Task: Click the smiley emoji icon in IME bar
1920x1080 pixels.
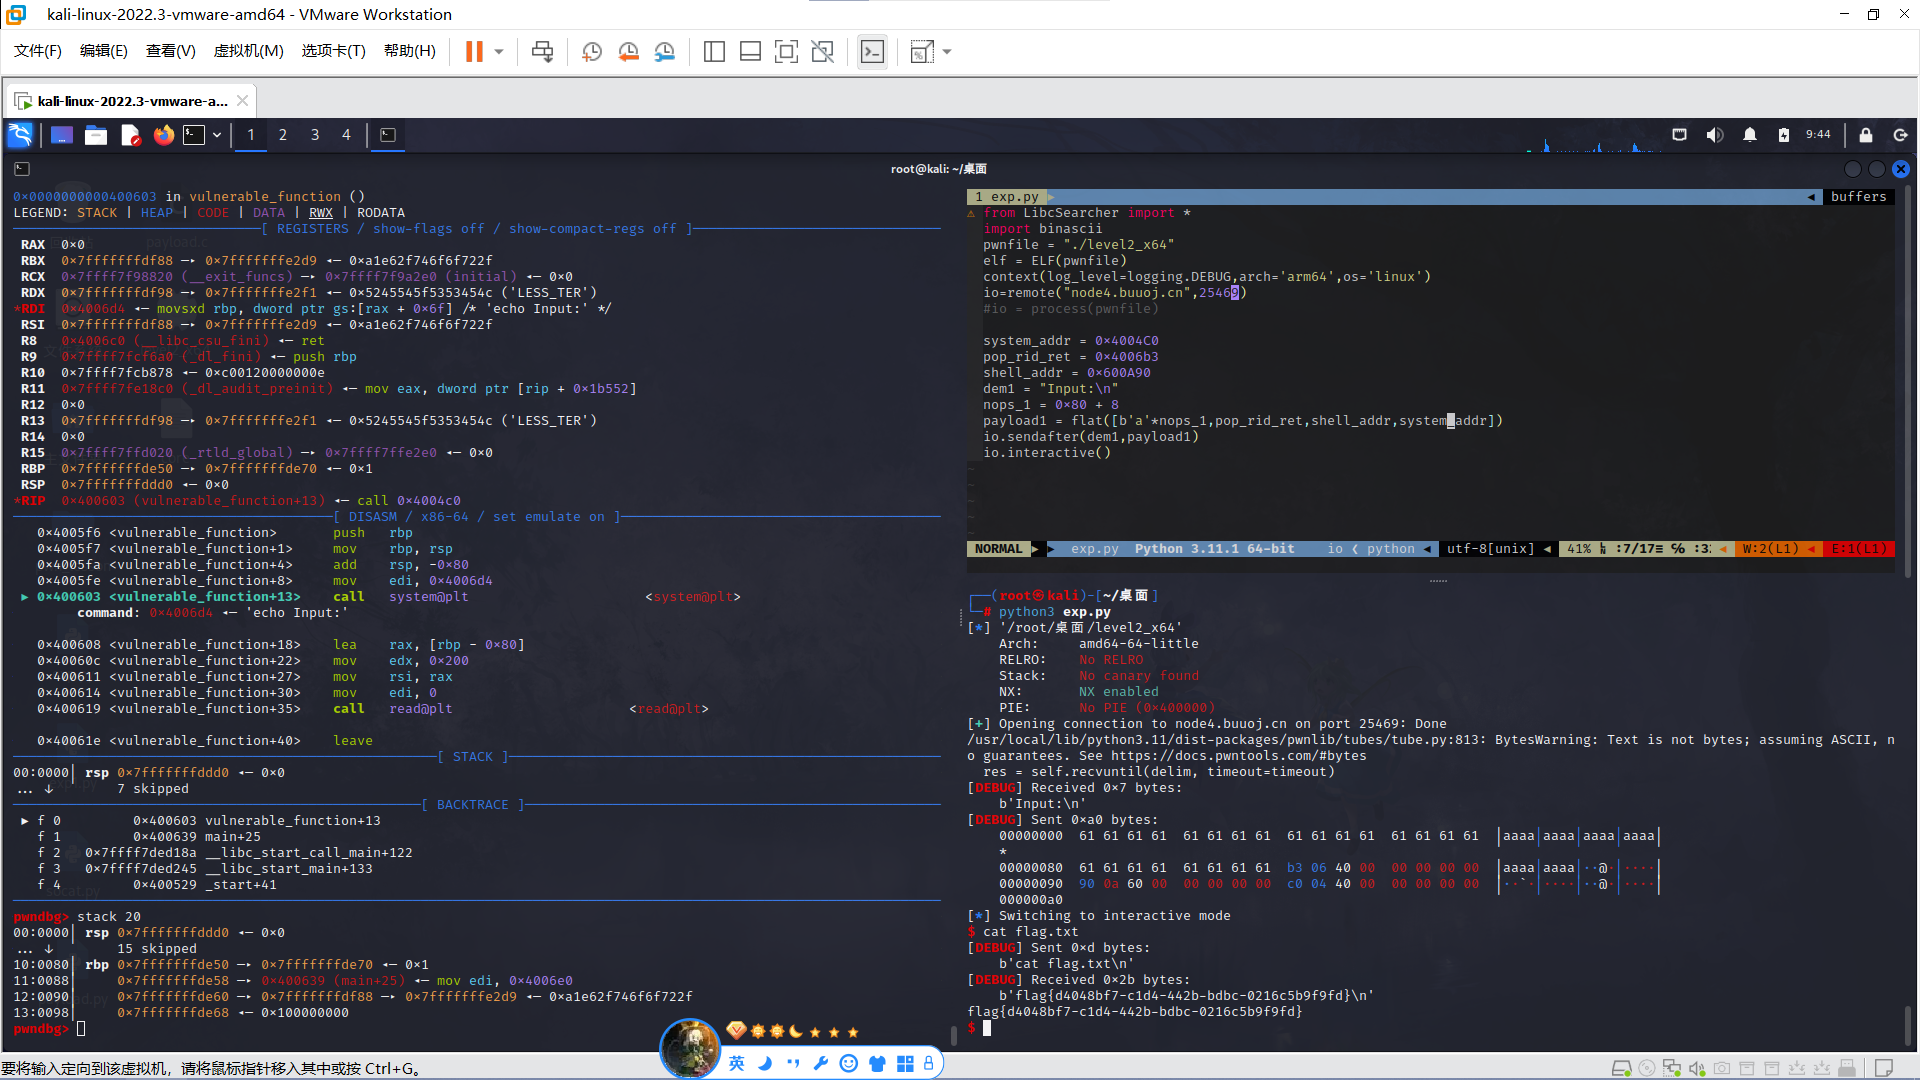Action: pos(849,1063)
